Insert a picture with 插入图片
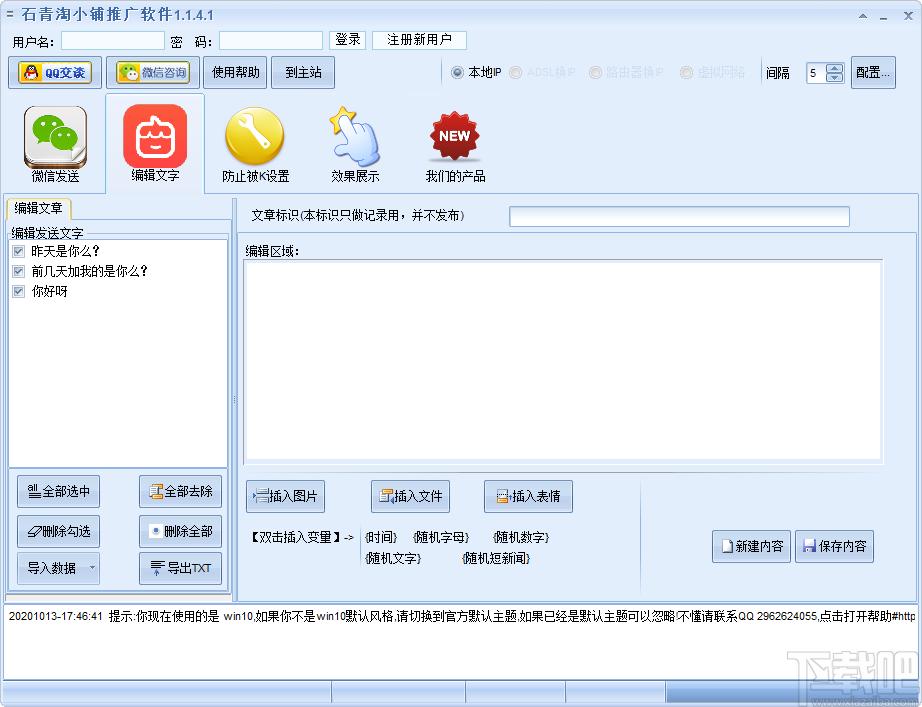The image size is (922, 707). (285, 496)
